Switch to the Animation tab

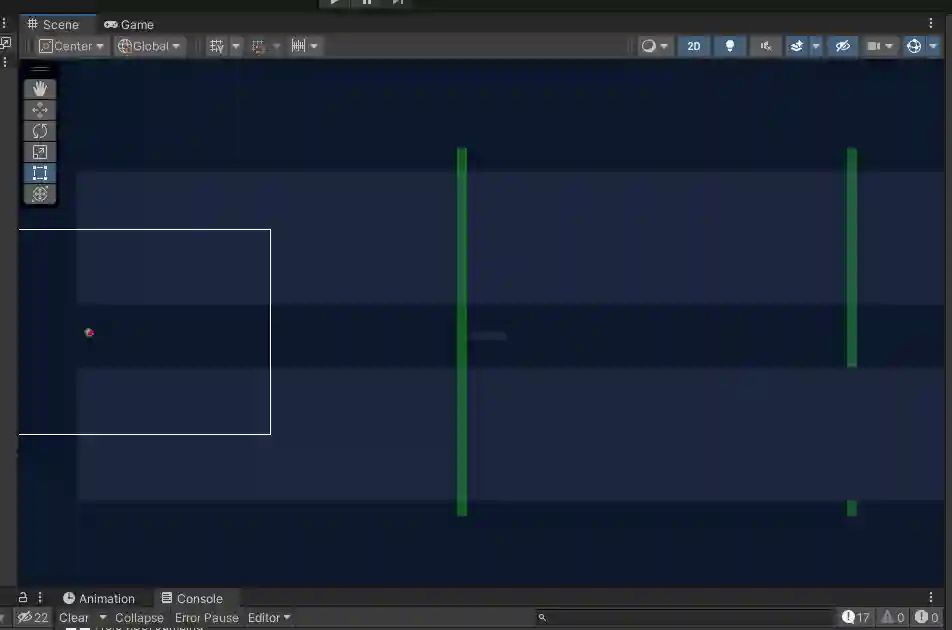[99, 598]
